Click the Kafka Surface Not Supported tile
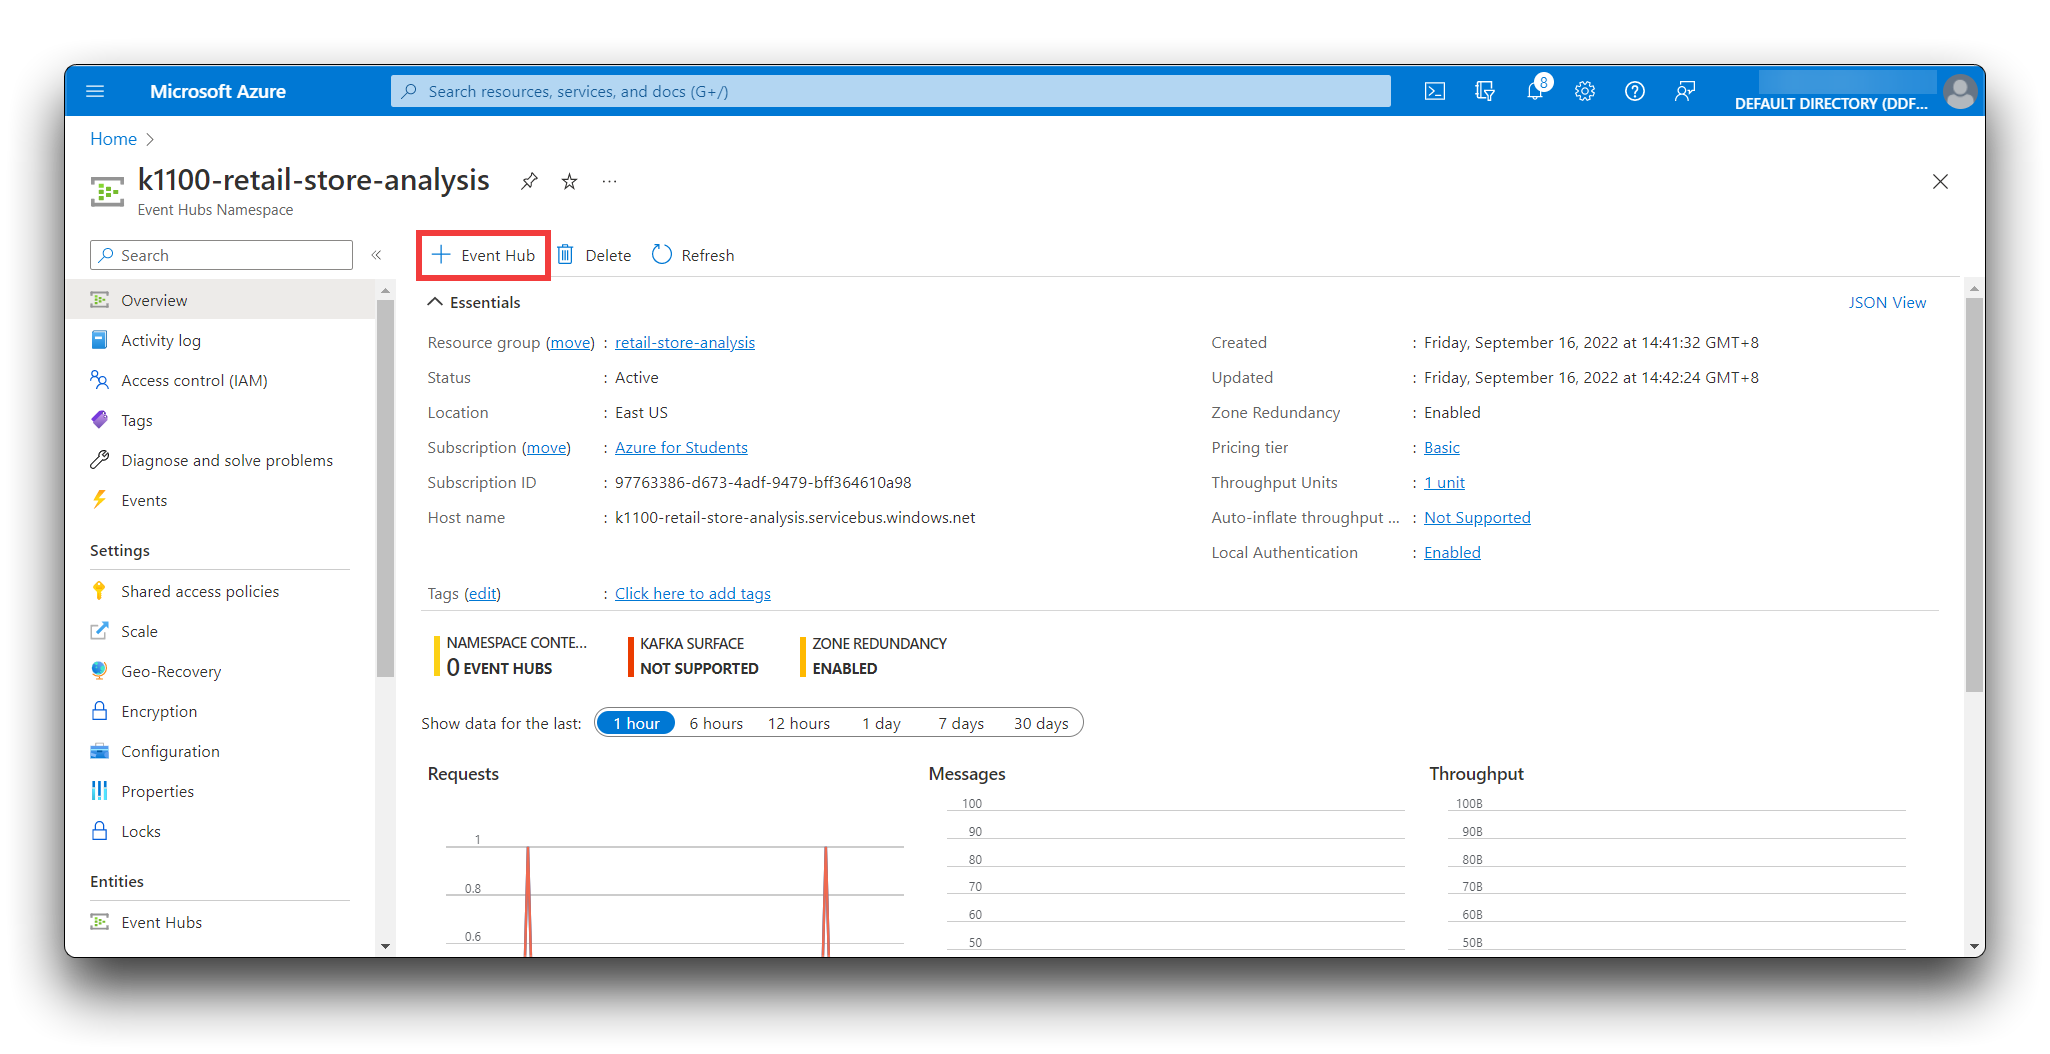 point(693,656)
